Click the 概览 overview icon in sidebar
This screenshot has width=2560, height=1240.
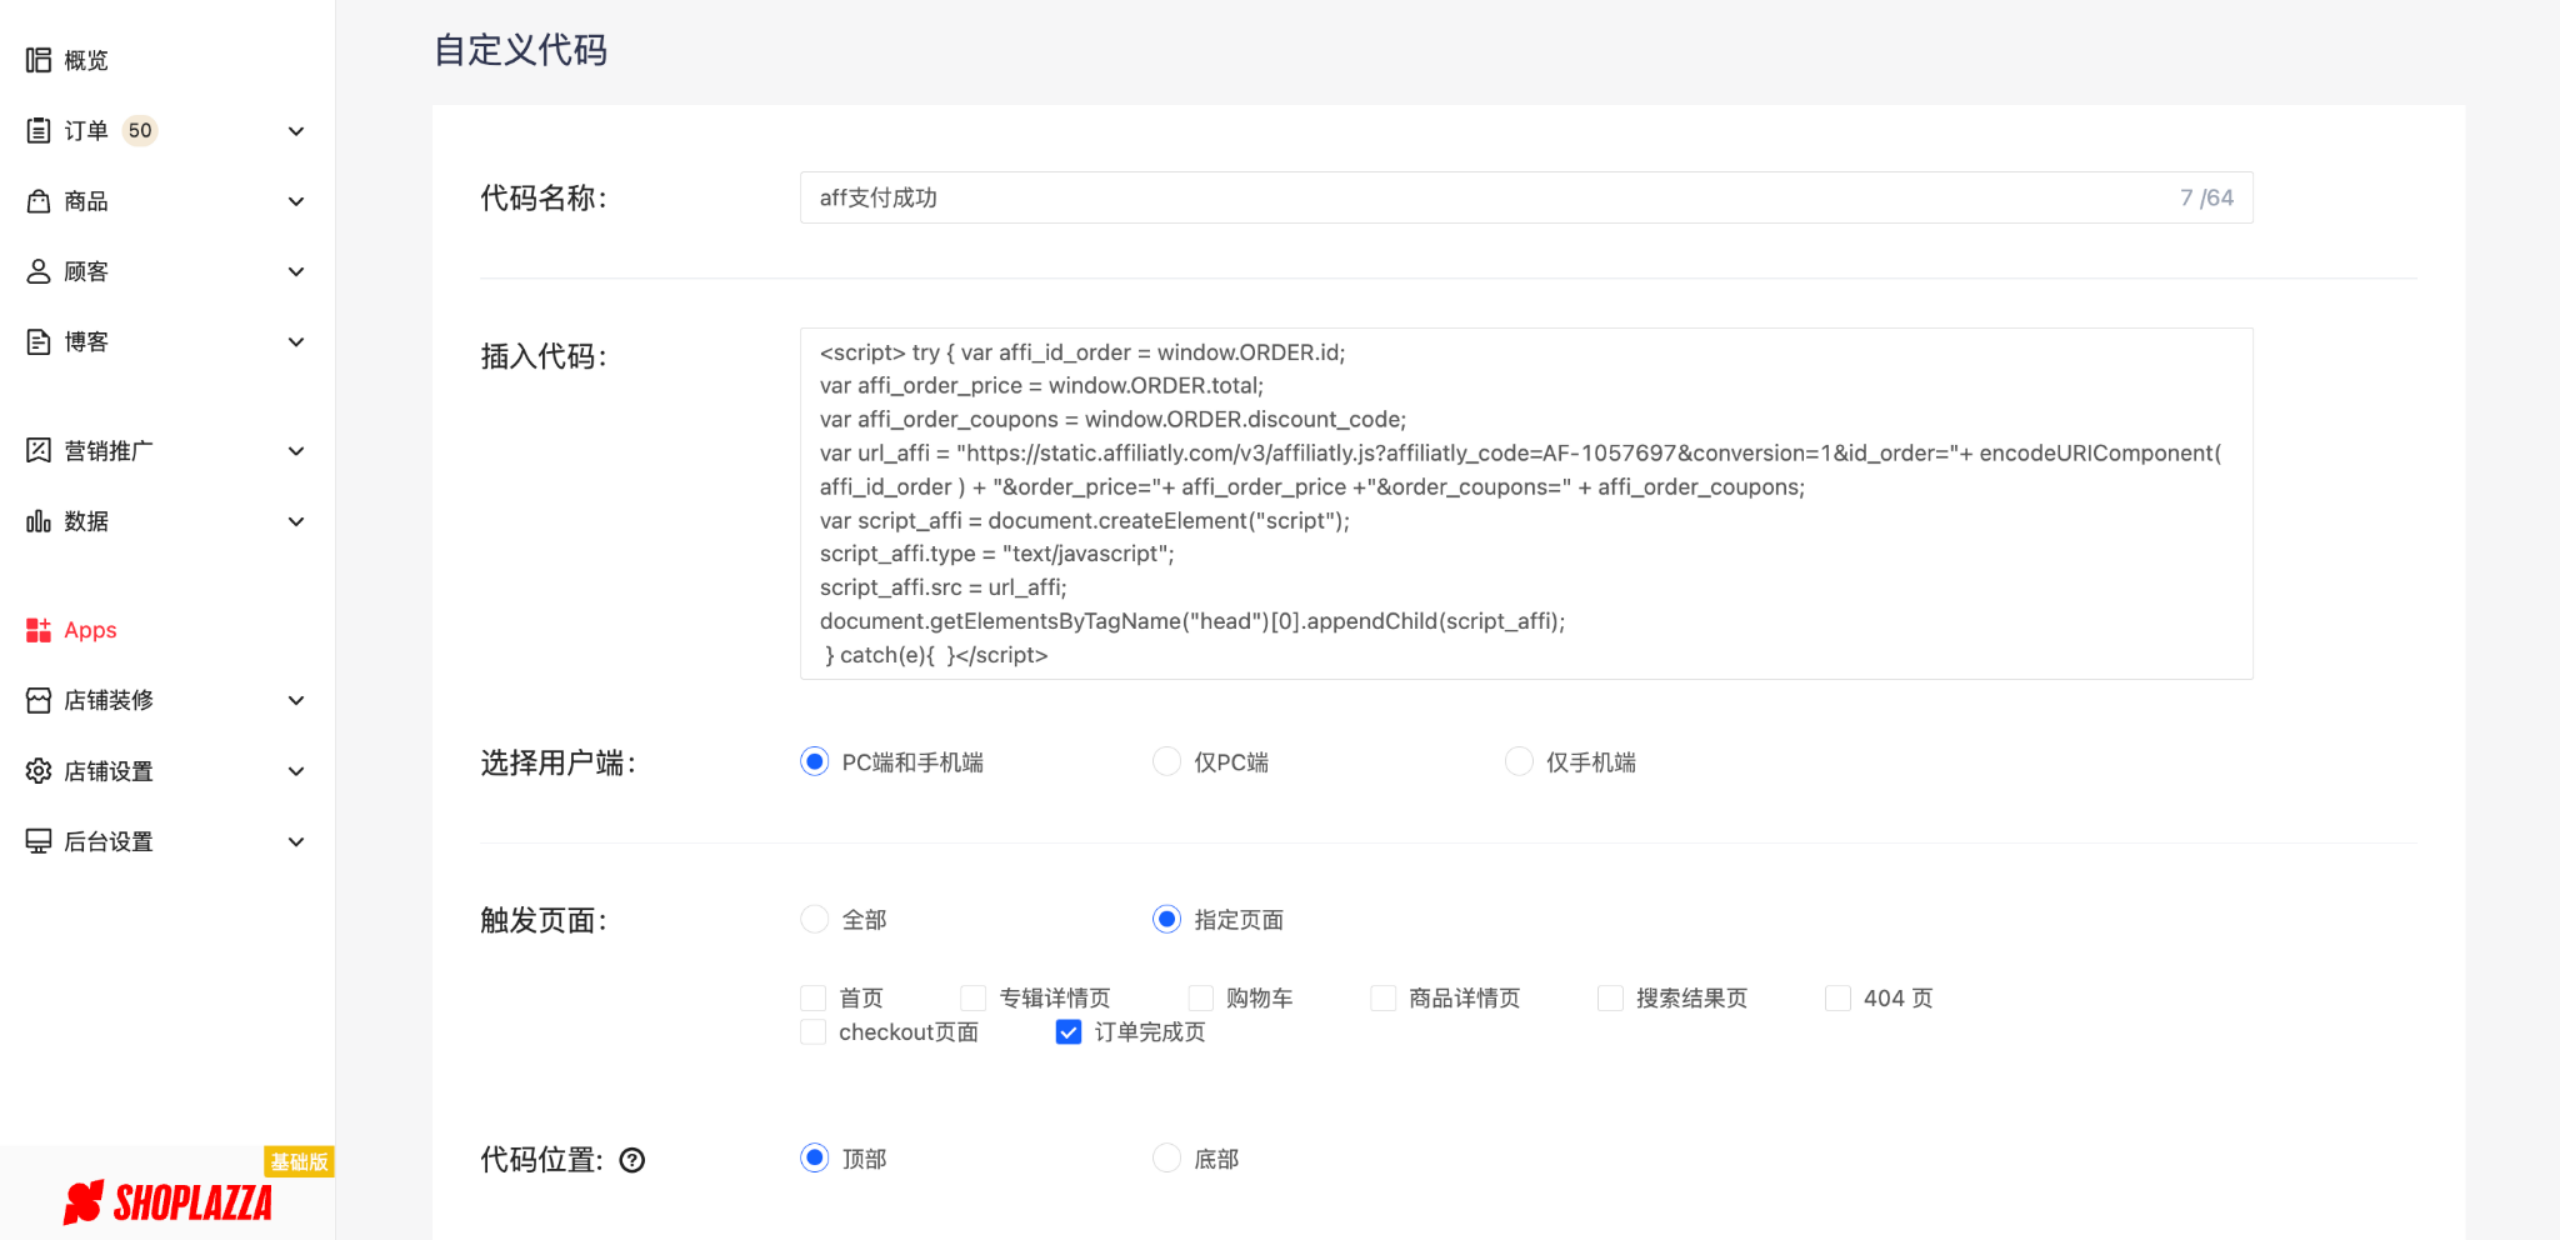(38, 60)
